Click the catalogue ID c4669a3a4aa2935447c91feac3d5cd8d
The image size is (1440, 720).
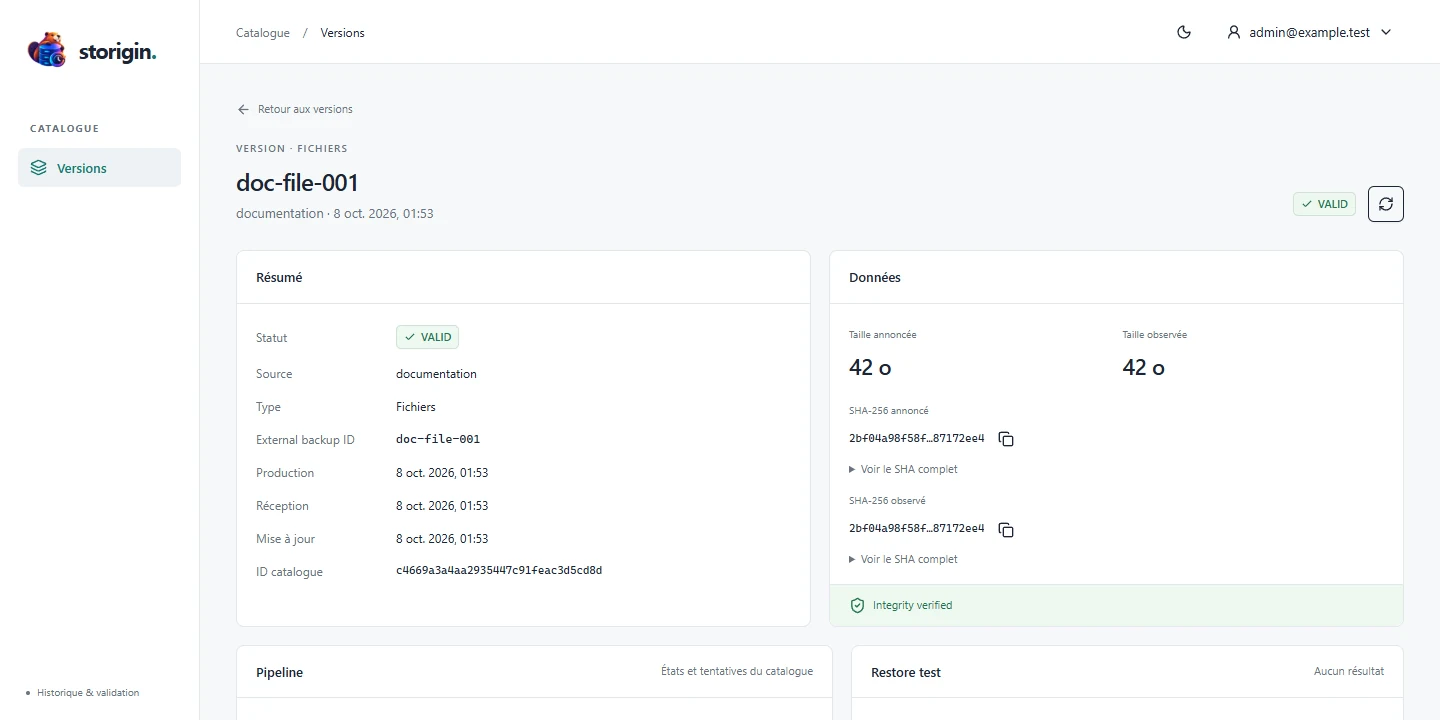[x=499, y=571]
